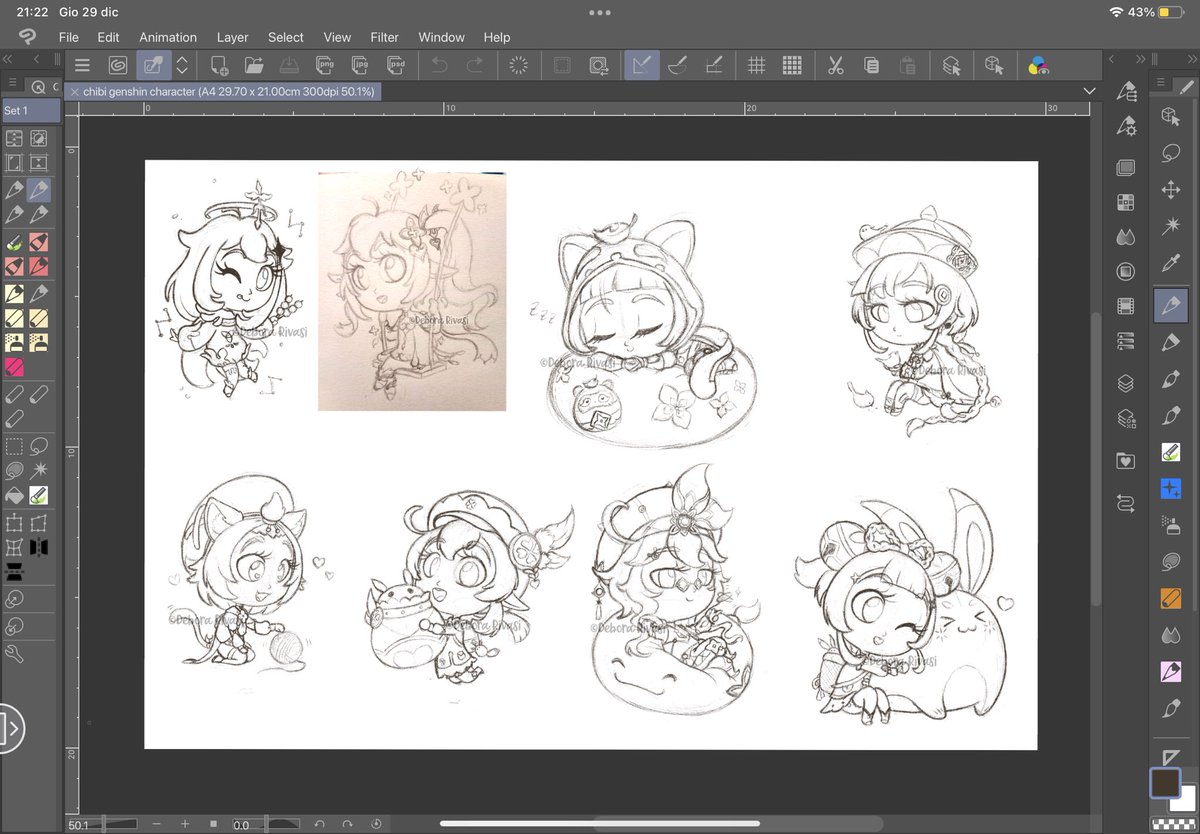Pick the magenta decoration brush icon
This screenshot has height=834, width=1200.
coord(15,367)
